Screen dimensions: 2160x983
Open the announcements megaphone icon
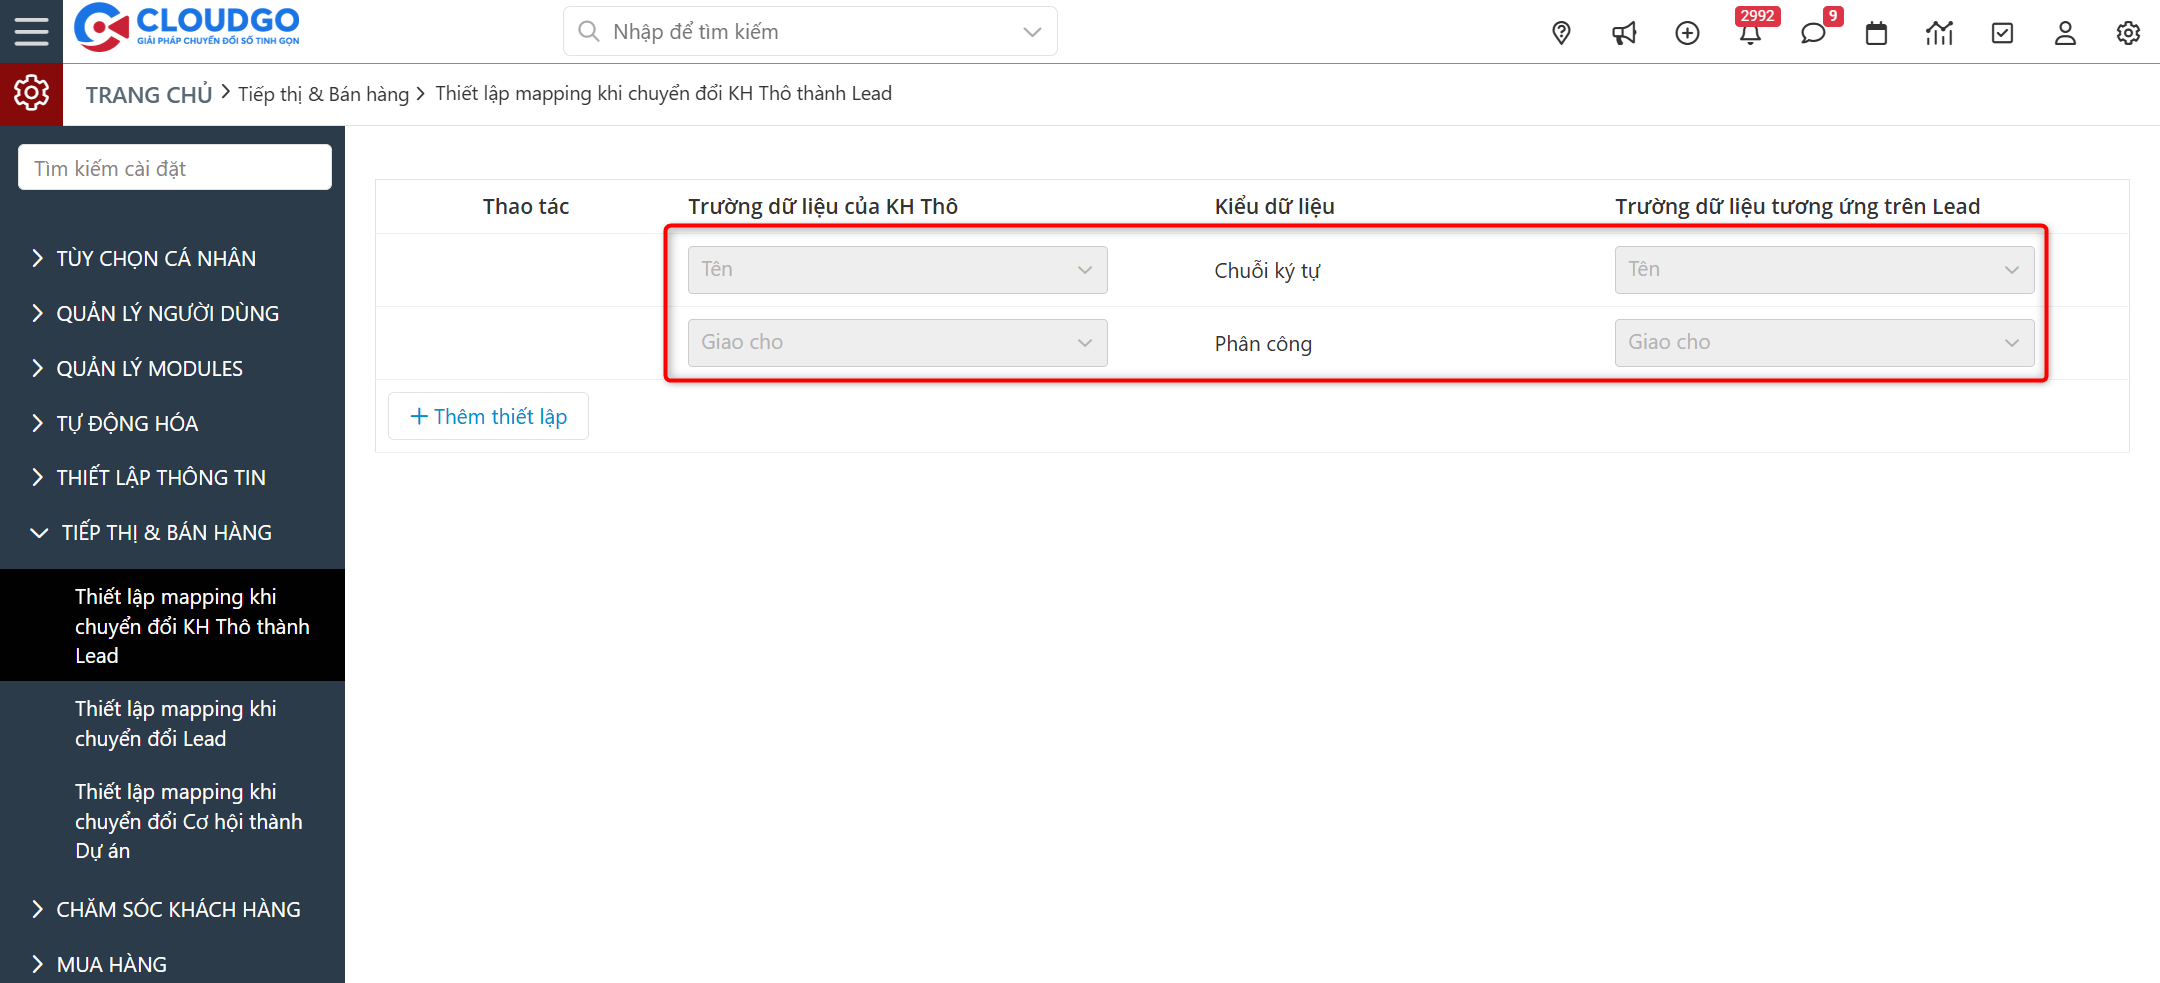[x=1624, y=33]
